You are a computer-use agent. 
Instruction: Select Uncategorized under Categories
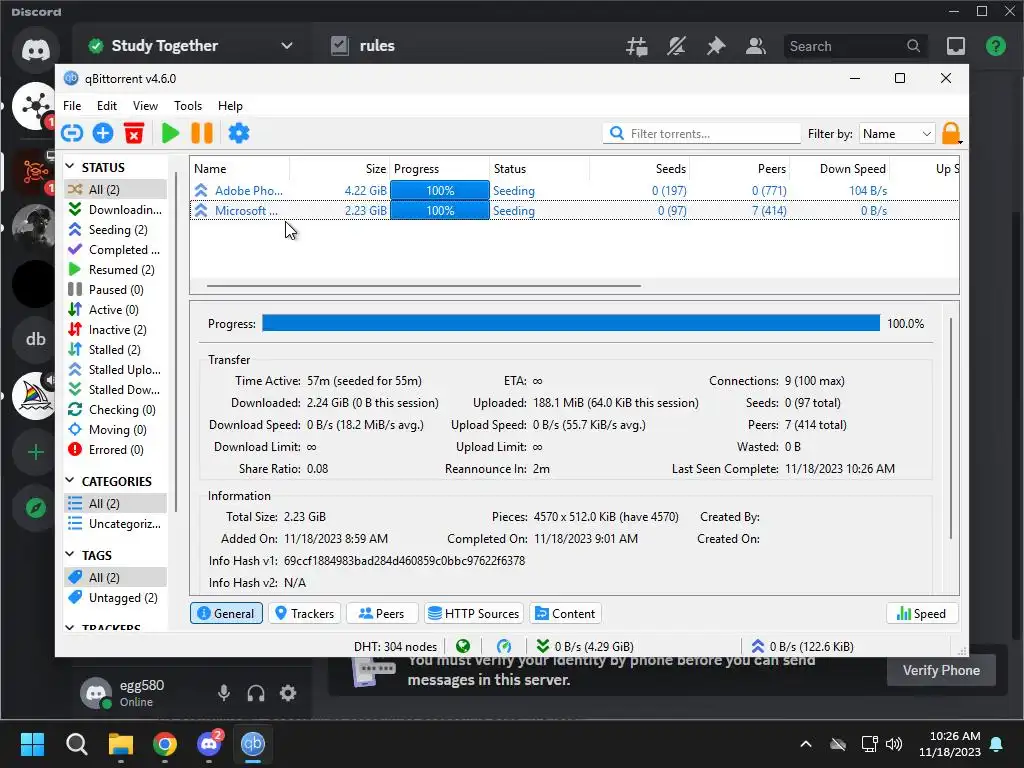[116, 524]
